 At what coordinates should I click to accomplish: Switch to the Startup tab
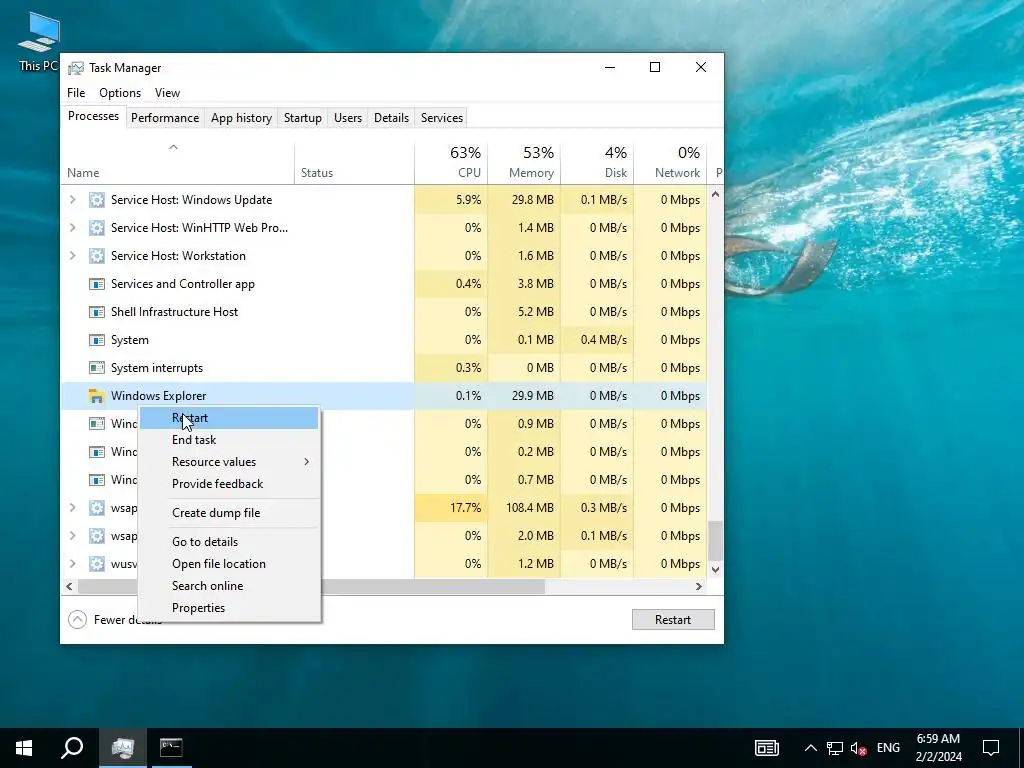click(302, 118)
